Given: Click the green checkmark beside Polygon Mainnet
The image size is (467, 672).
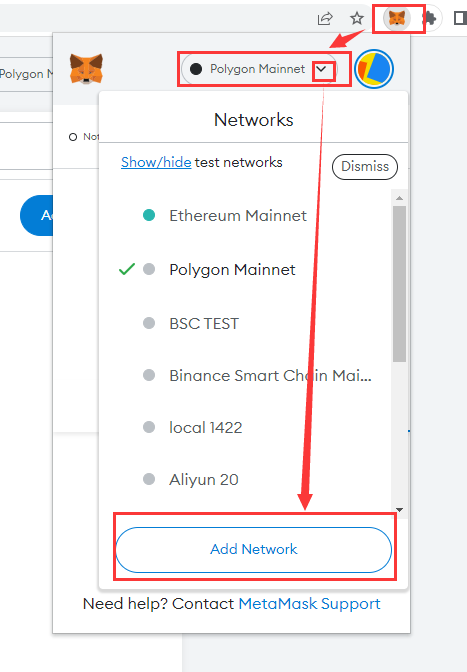Looking at the screenshot, I should point(127,269).
